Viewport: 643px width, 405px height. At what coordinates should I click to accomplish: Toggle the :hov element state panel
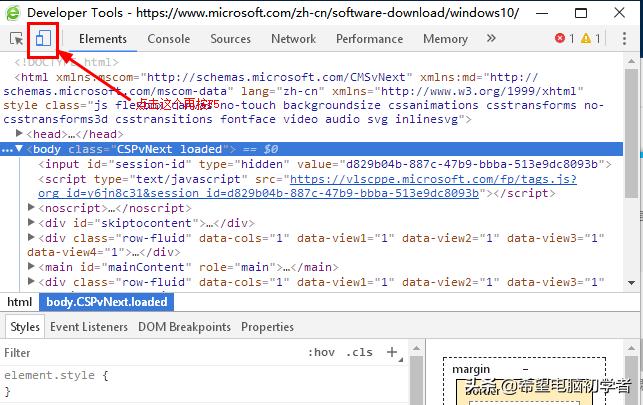click(322, 353)
